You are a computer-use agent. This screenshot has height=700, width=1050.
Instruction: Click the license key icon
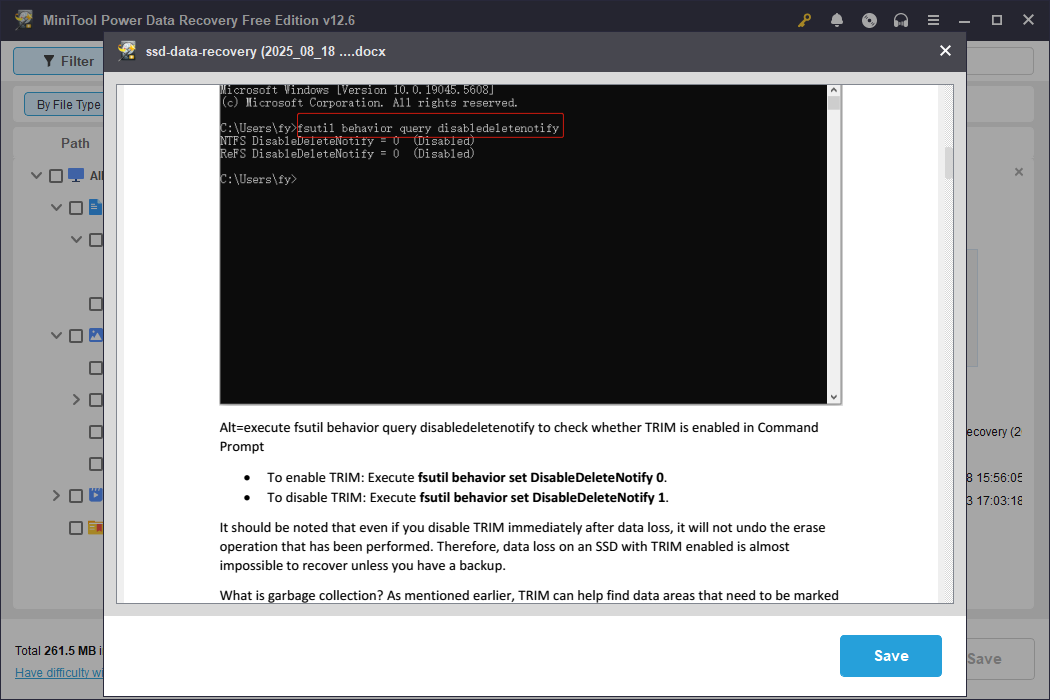tap(804, 19)
